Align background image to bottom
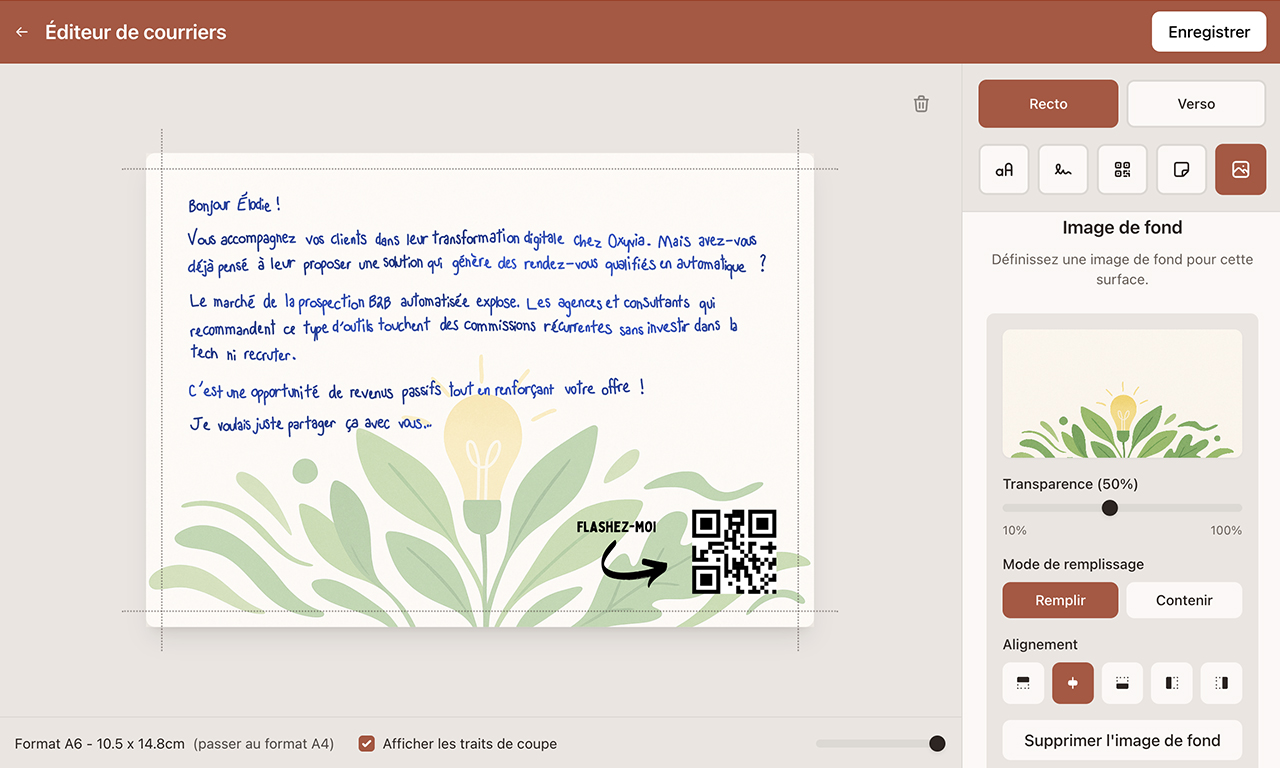This screenshot has height=768, width=1280. [x=1122, y=683]
